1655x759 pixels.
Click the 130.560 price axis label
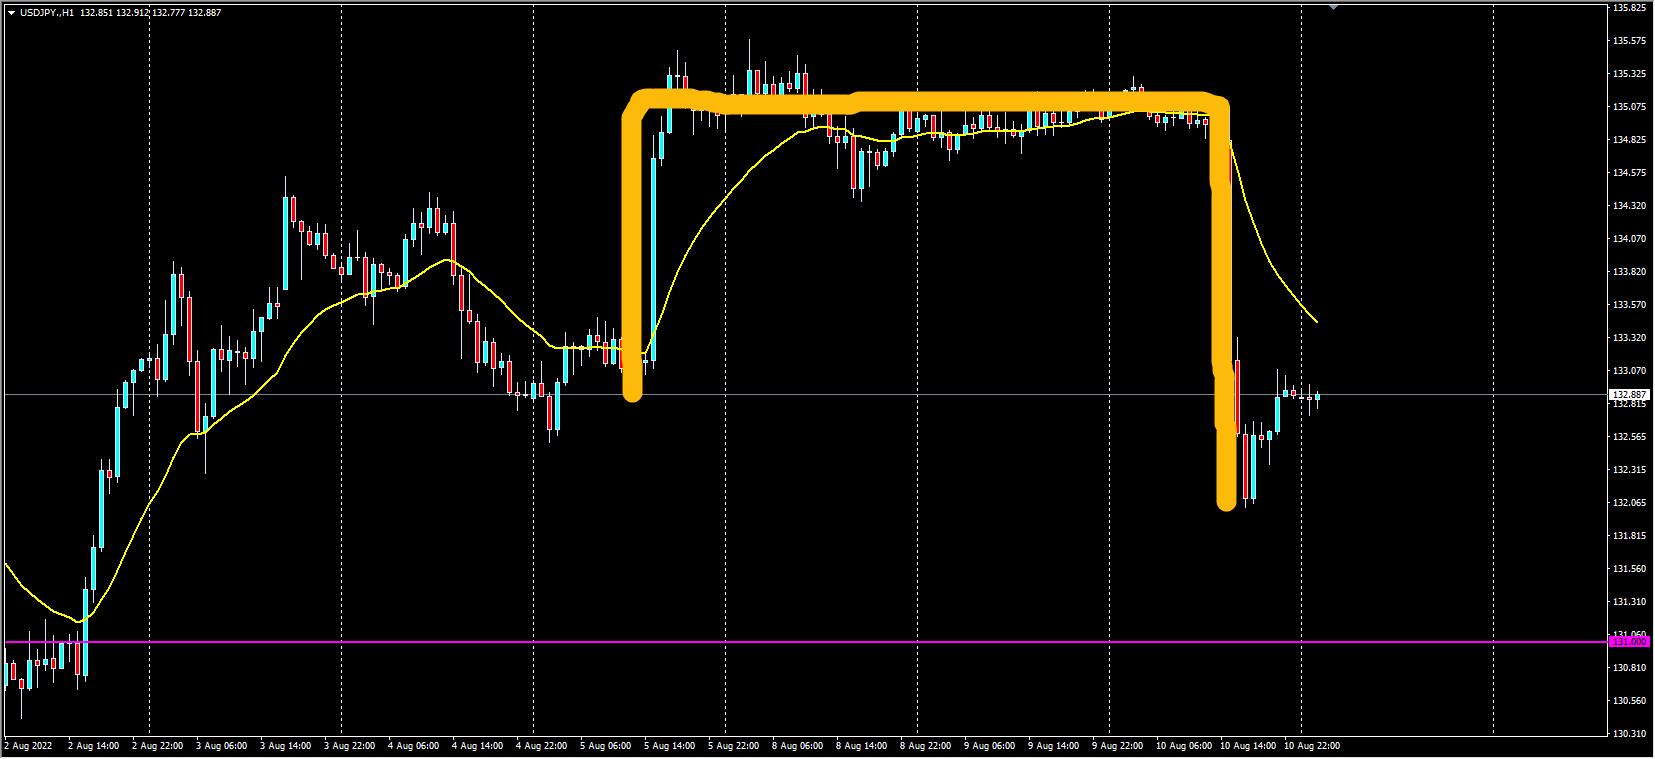[1630, 701]
